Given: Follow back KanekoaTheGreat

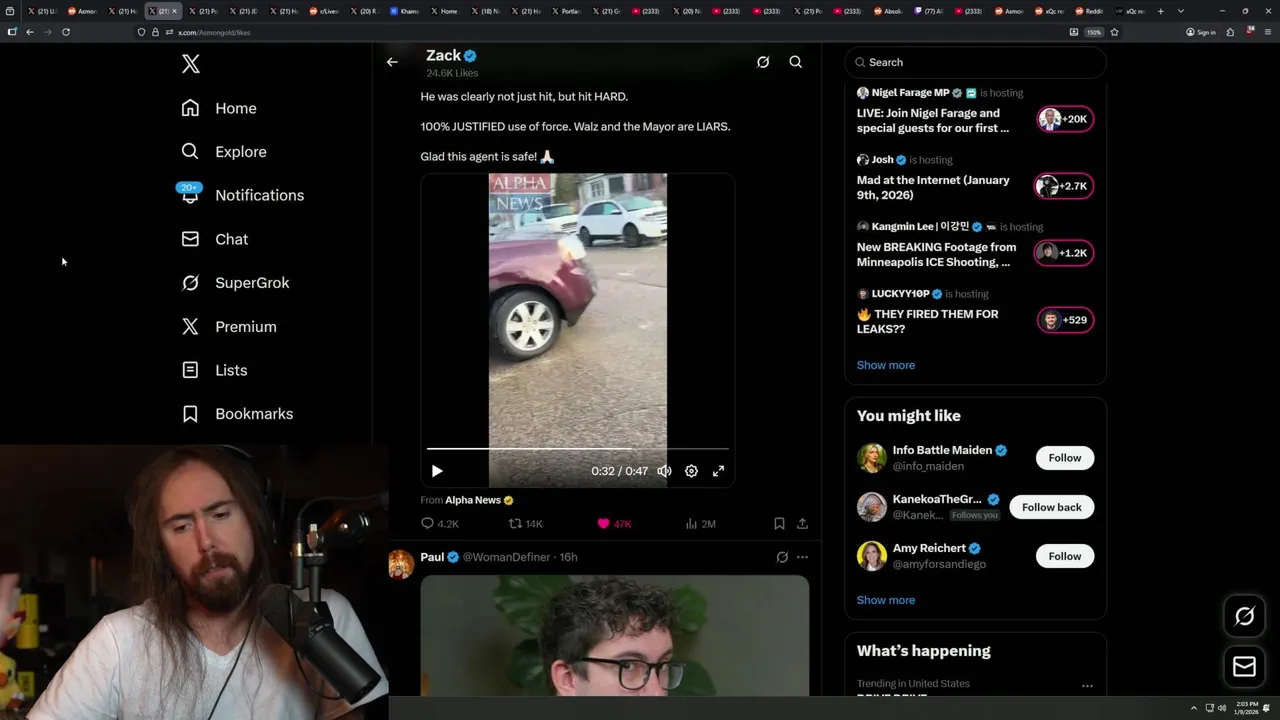Looking at the screenshot, I should (x=1052, y=507).
